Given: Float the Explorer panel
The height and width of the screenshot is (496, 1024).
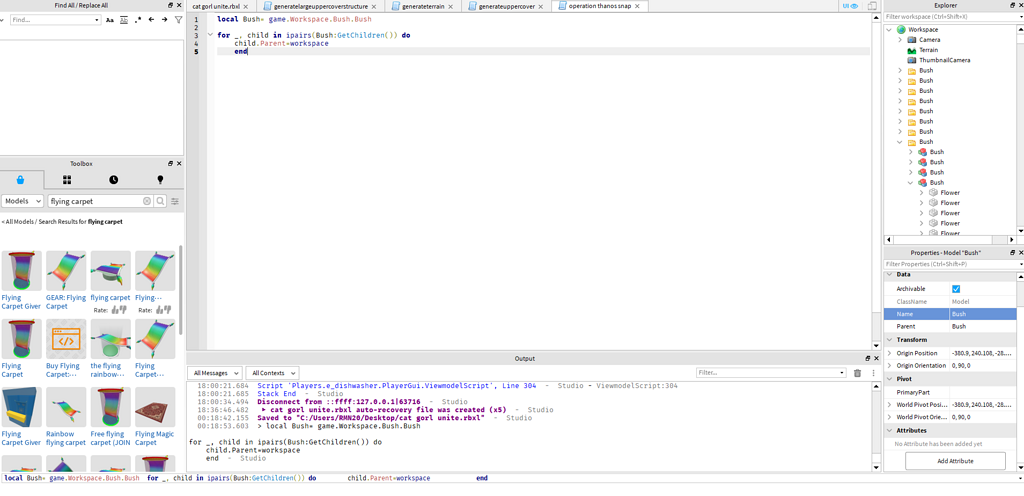Looking at the screenshot, I should [x=1010, y=5].
